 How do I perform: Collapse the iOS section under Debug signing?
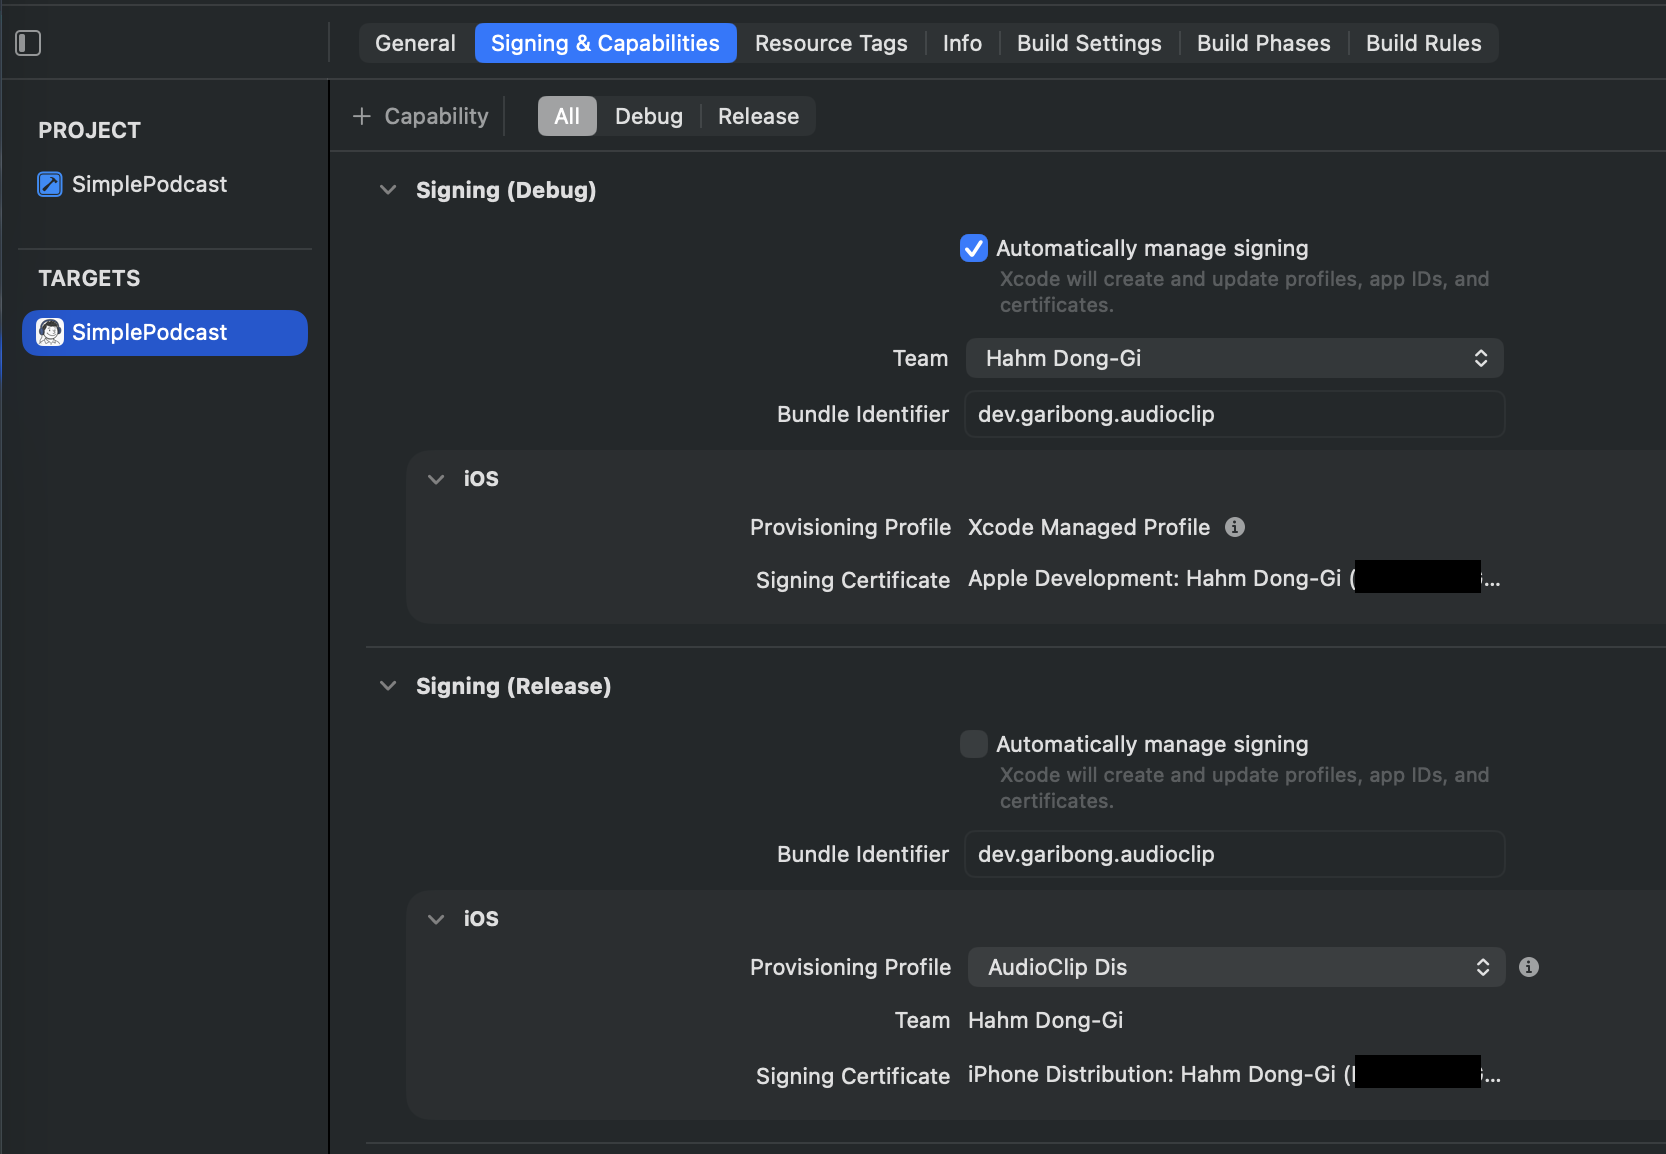(x=436, y=479)
